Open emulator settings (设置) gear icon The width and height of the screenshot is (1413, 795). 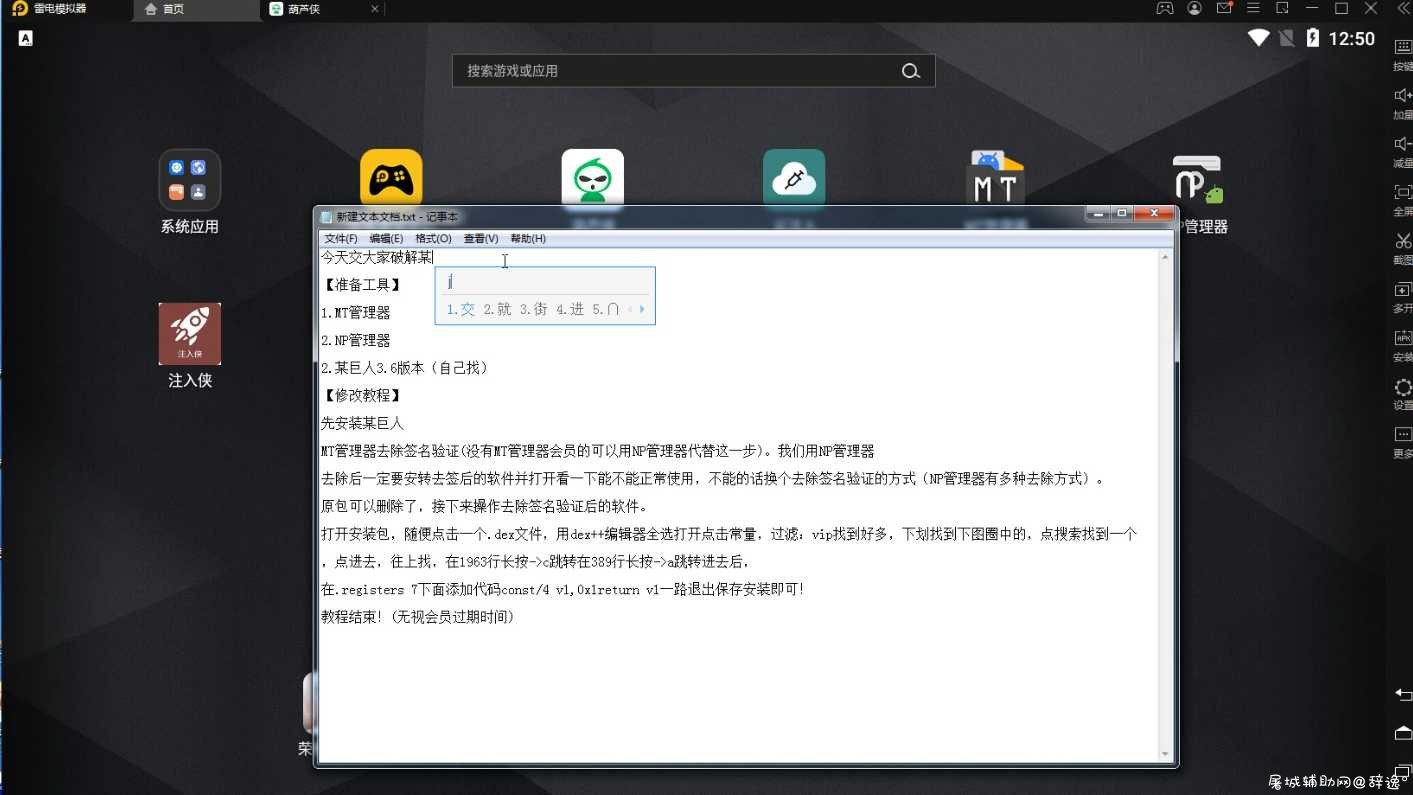[1403, 387]
